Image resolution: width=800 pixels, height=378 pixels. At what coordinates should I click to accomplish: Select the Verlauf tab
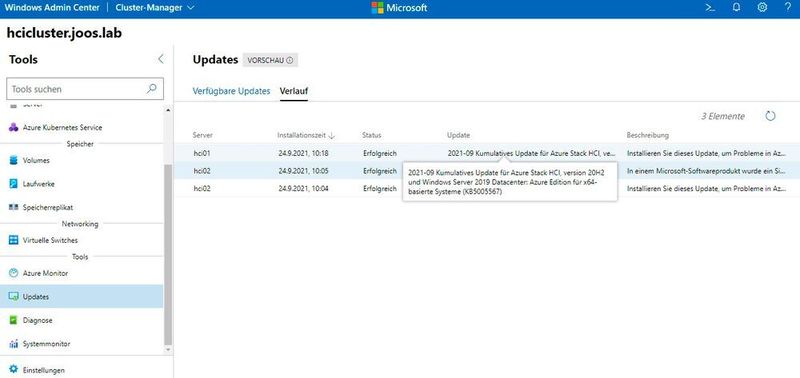(294, 91)
